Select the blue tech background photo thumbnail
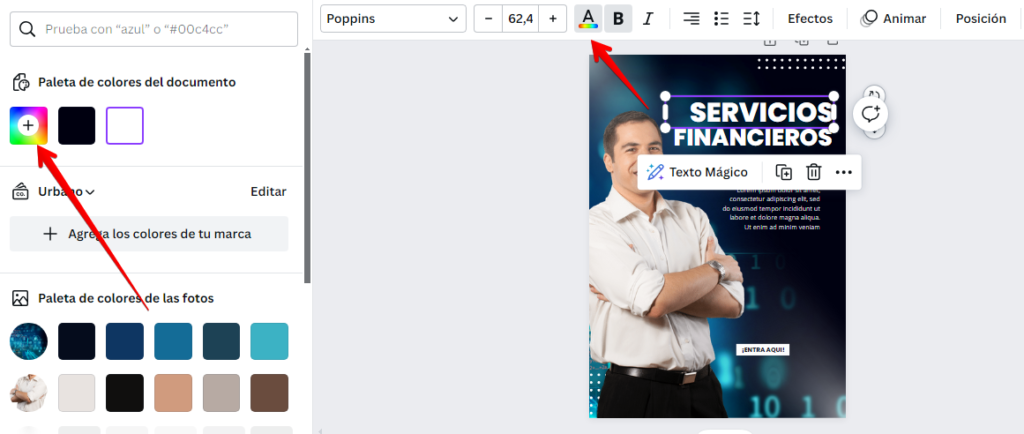Screen dimensions: 1024x434 (29, 341)
